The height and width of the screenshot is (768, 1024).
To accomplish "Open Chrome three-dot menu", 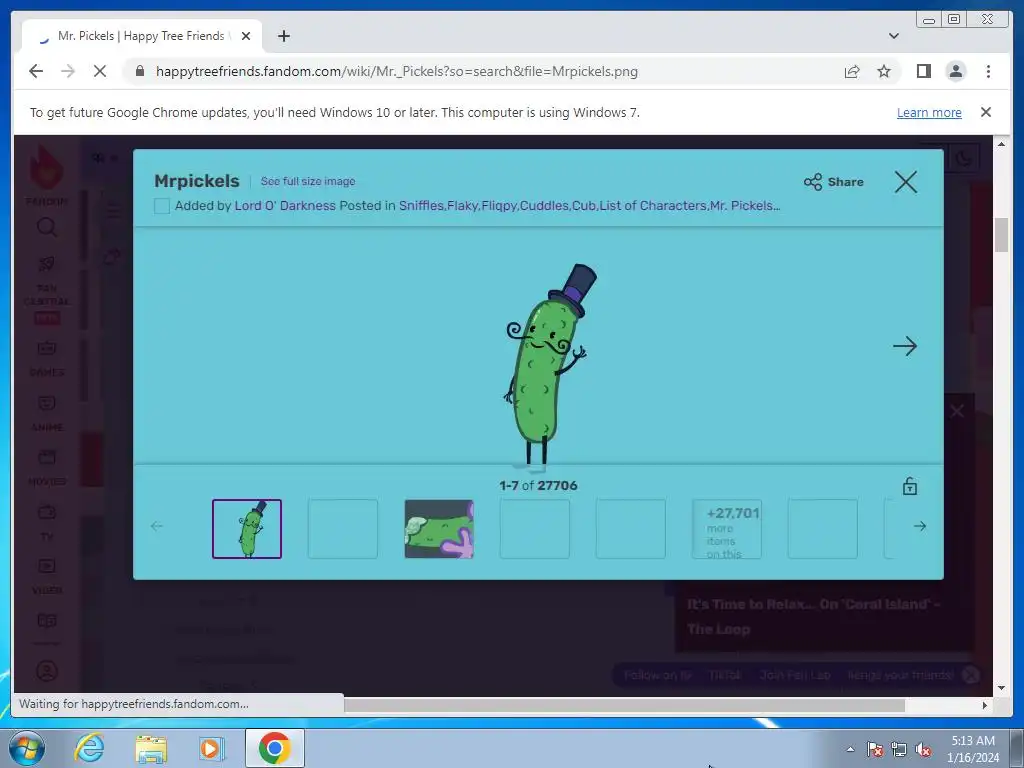I will [x=988, y=71].
